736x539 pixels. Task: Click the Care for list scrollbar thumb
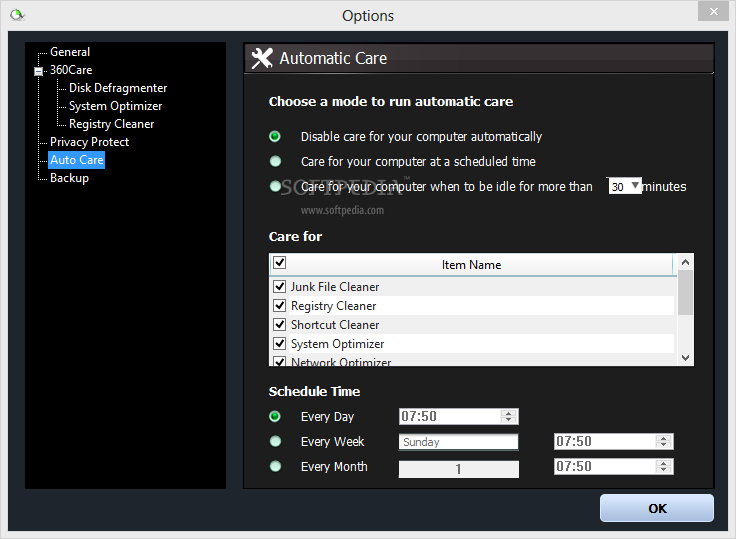685,293
